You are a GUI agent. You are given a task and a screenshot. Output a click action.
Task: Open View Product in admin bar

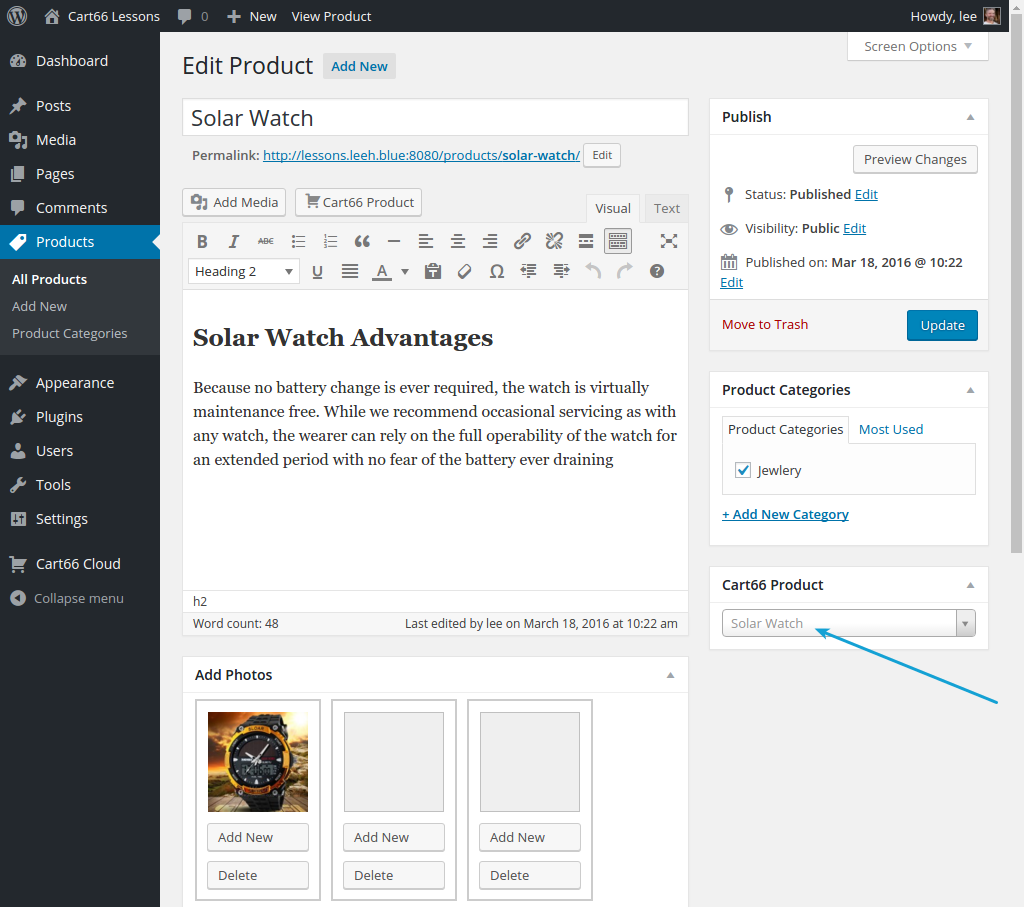331,16
